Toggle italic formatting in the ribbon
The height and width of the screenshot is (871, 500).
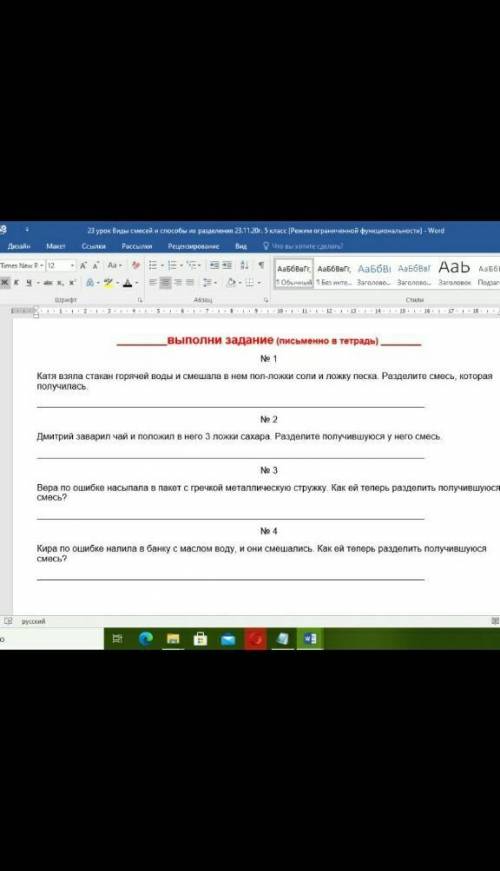click(x=16, y=283)
